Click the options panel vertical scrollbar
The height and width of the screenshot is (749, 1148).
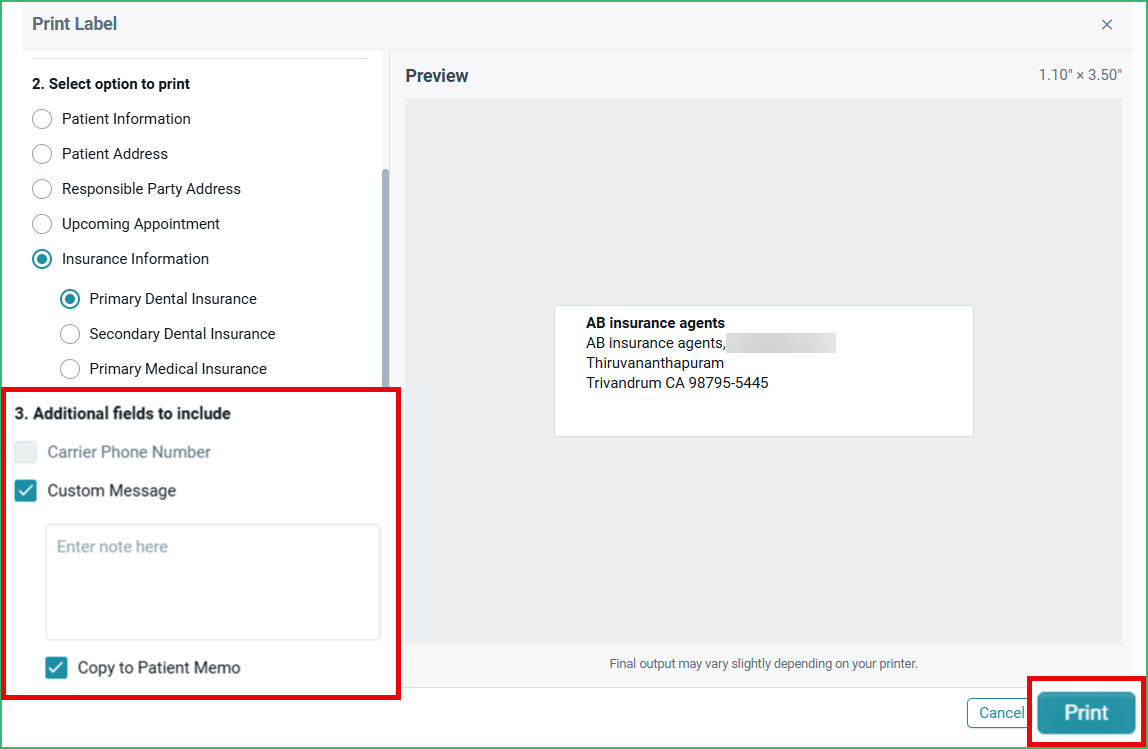(385, 278)
